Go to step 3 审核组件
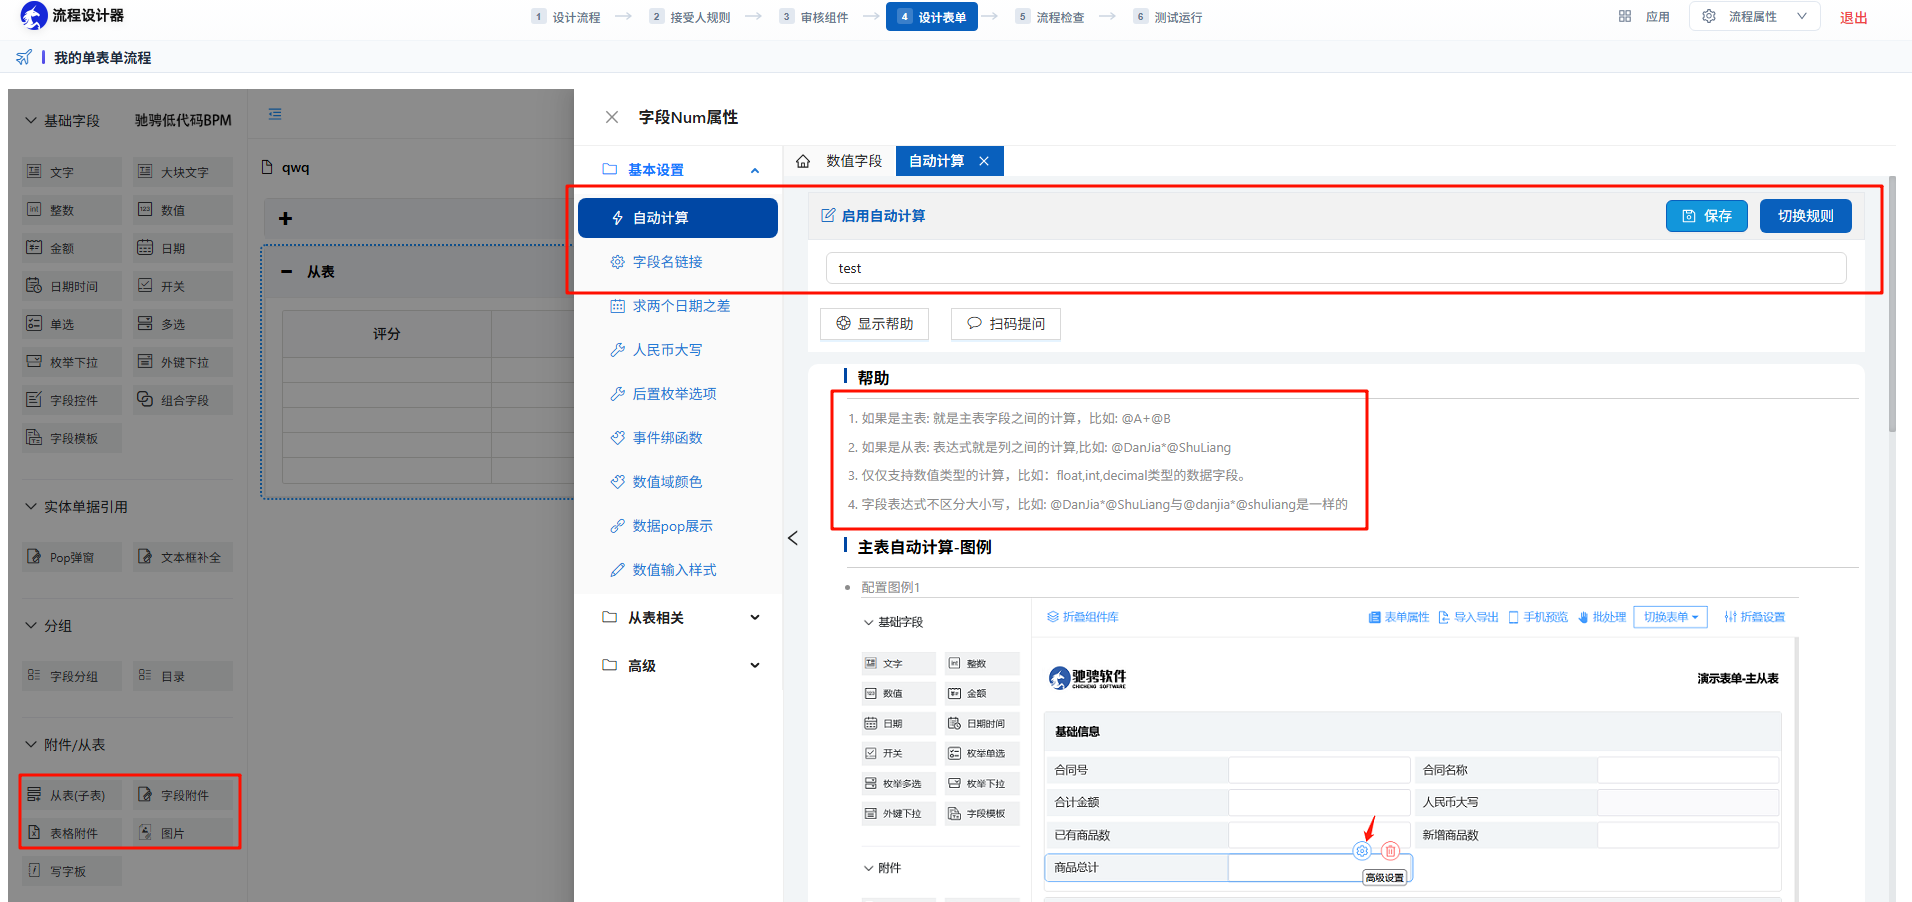The height and width of the screenshot is (902, 1912). pos(814,17)
